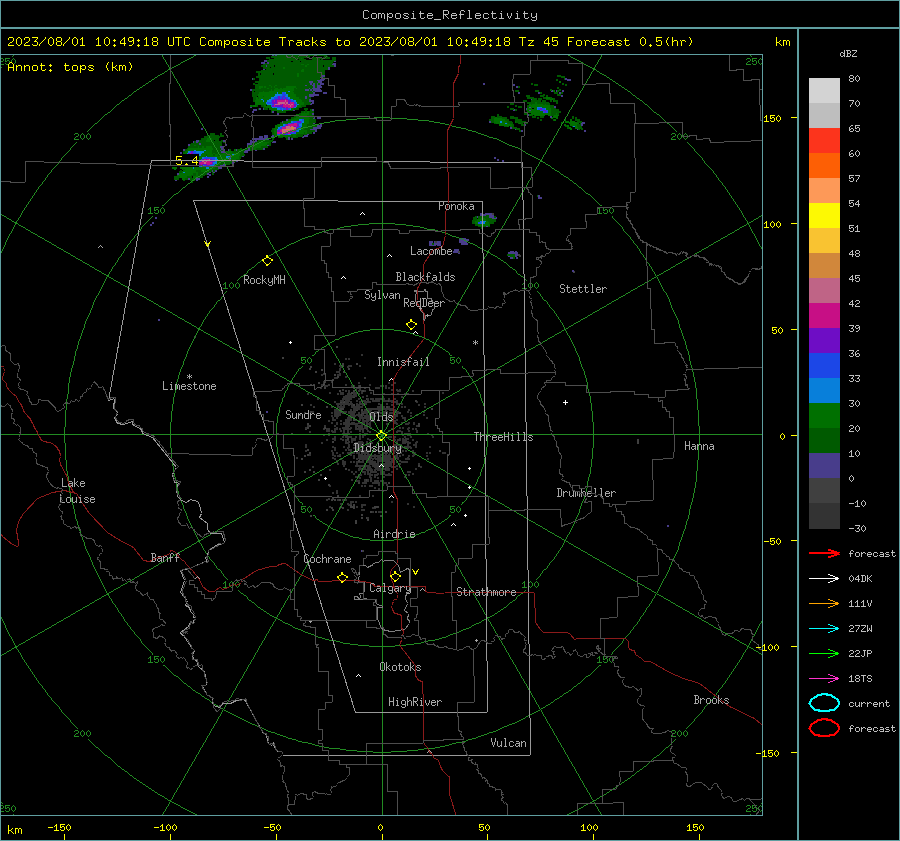Click the Okotoks town label
900x841 pixels.
point(400,667)
